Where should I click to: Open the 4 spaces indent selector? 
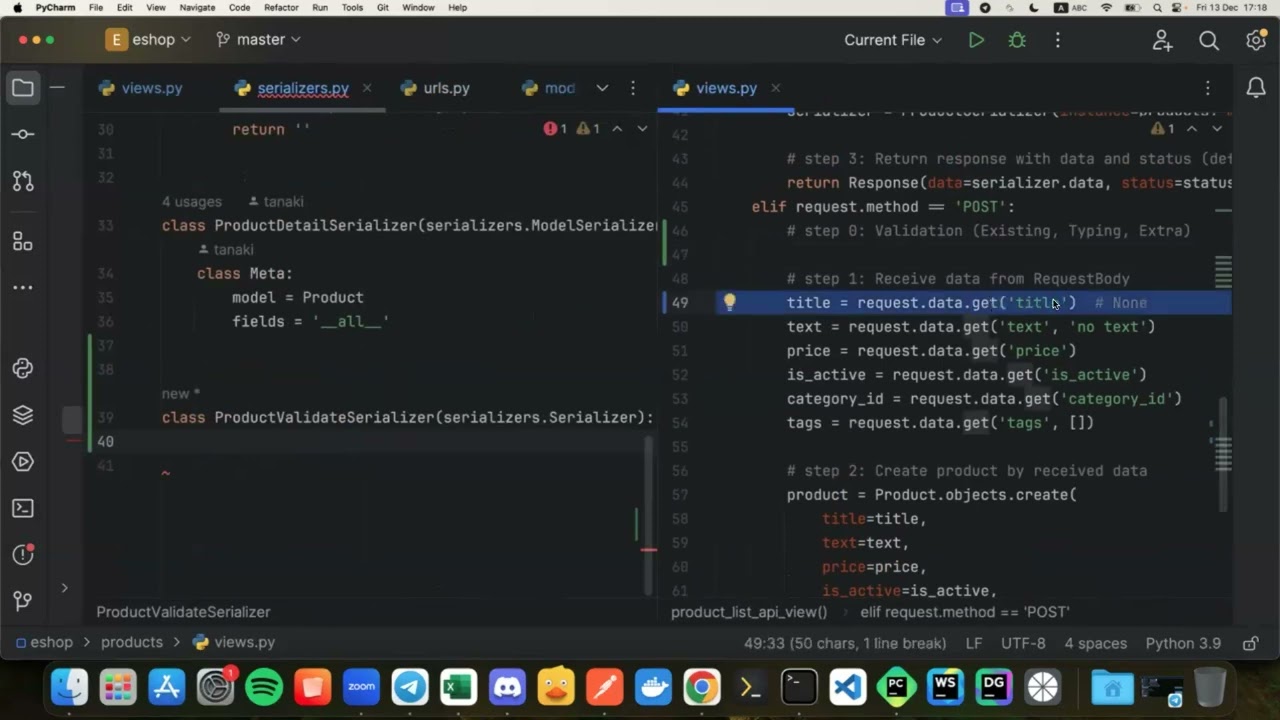point(1095,643)
